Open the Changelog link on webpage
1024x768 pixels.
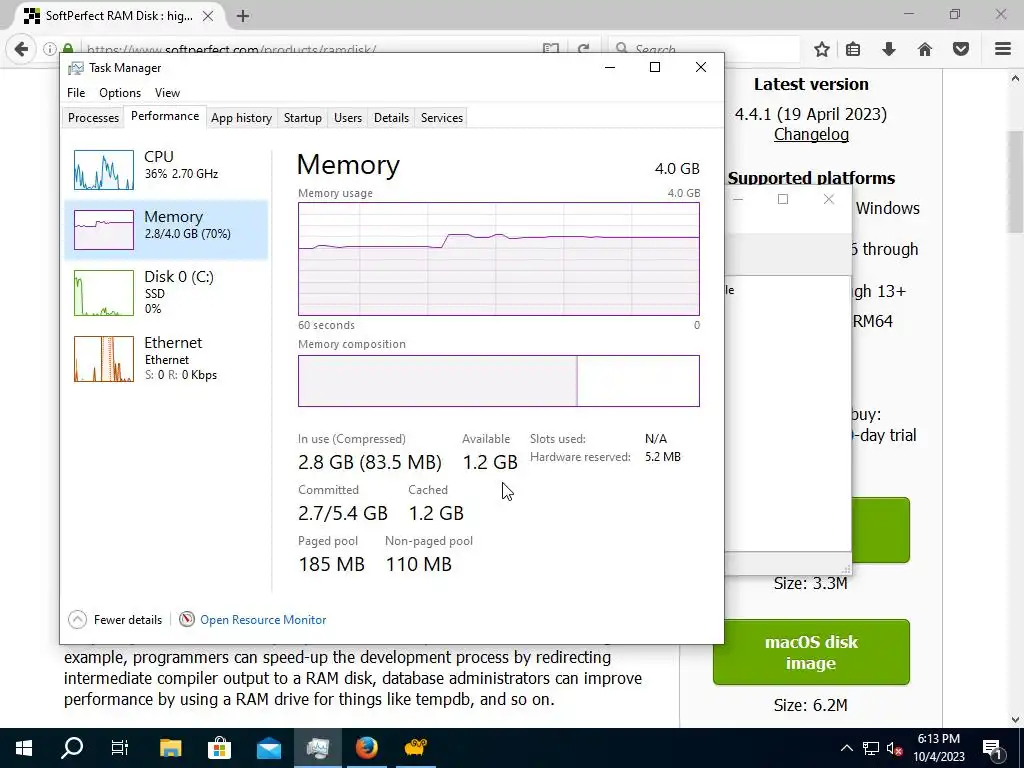pyautogui.click(x=811, y=135)
